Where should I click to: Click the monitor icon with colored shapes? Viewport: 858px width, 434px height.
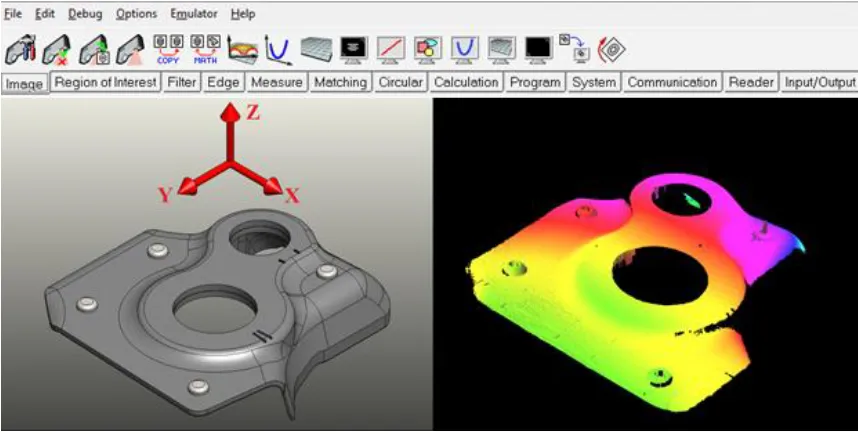428,50
